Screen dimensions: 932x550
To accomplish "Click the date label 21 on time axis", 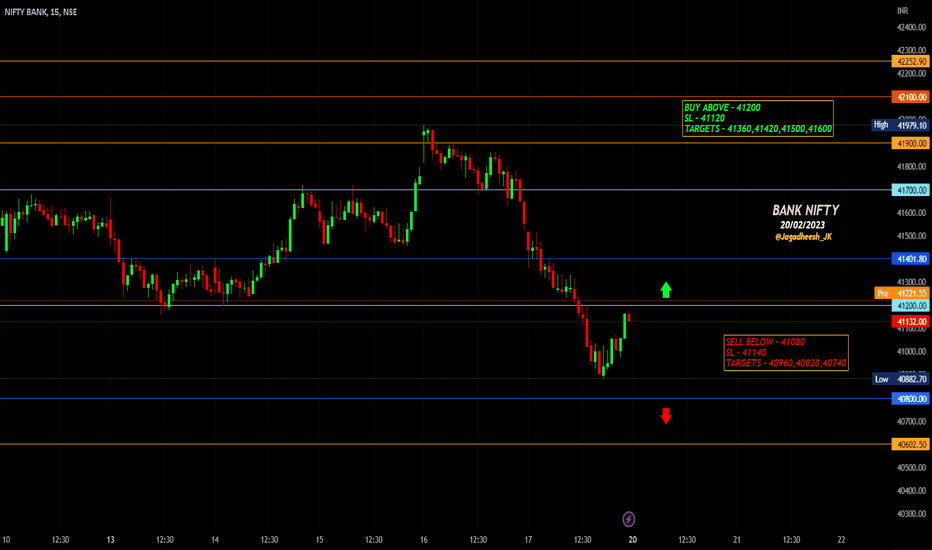I will pos(736,540).
